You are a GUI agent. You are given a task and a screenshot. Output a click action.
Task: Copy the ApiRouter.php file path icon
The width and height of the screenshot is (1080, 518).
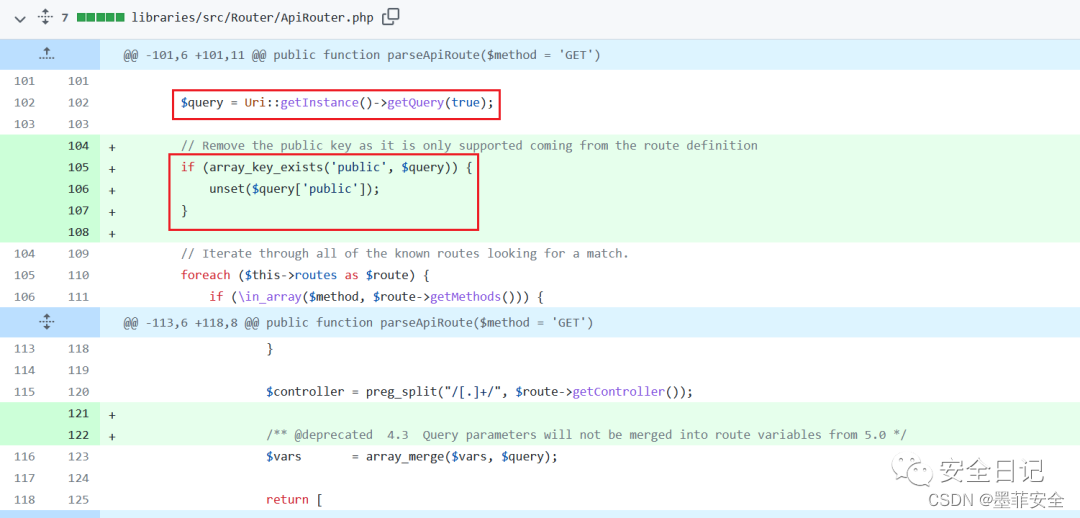point(391,17)
